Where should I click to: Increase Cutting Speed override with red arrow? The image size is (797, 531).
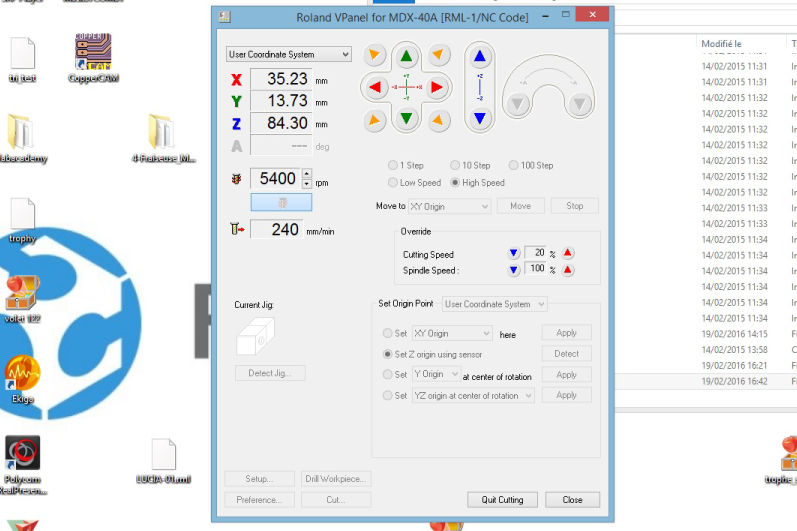click(x=568, y=253)
